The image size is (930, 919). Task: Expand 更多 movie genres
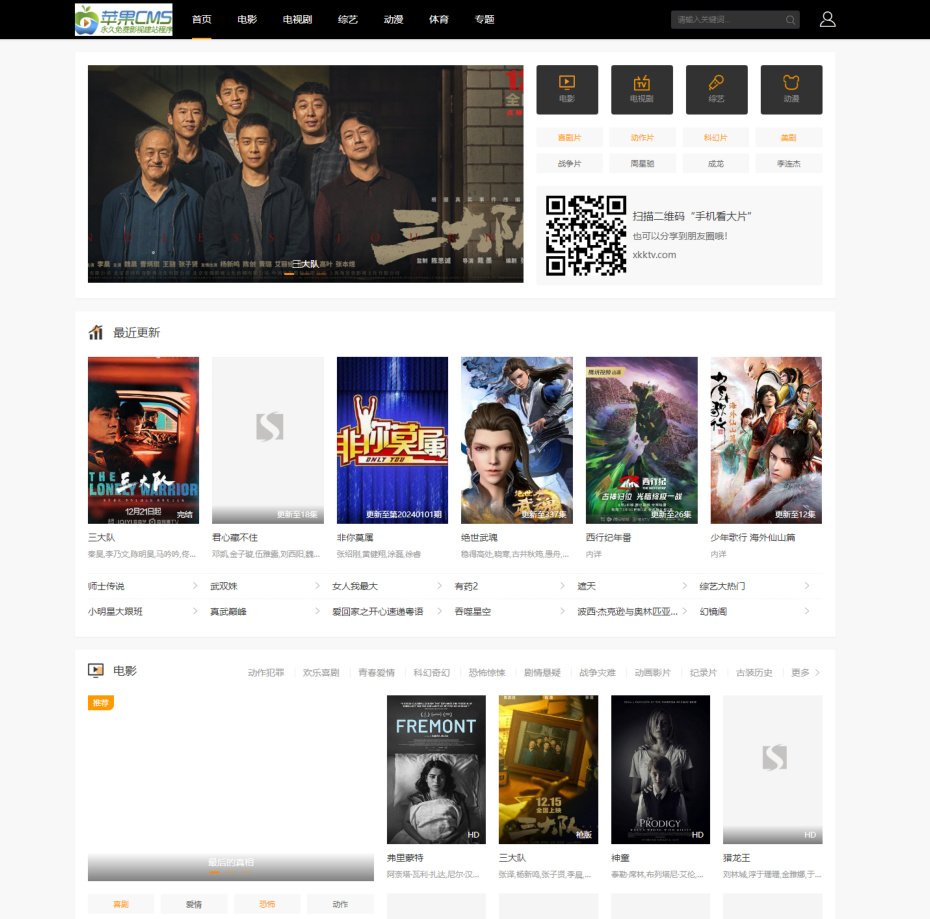click(x=805, y=673)
